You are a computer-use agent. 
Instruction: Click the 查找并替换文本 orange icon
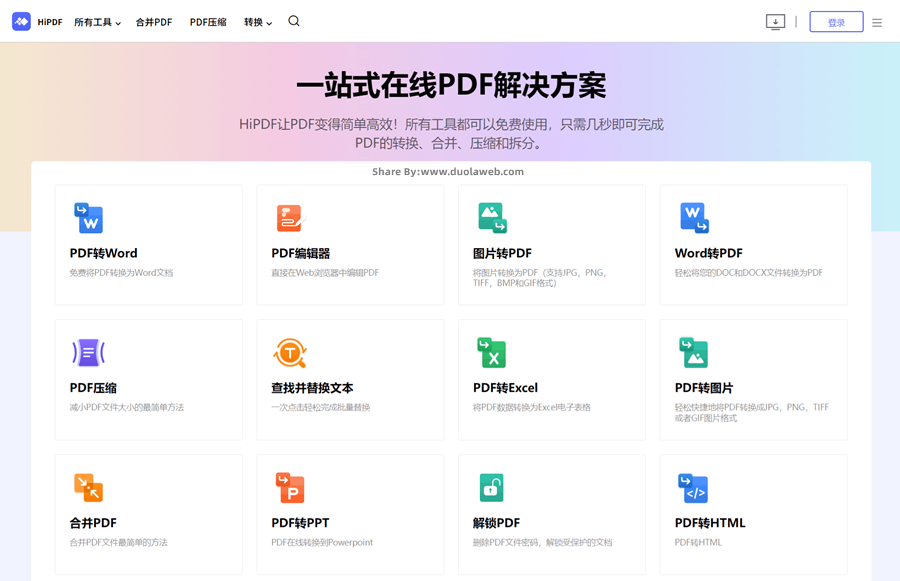tap(290, 353)
